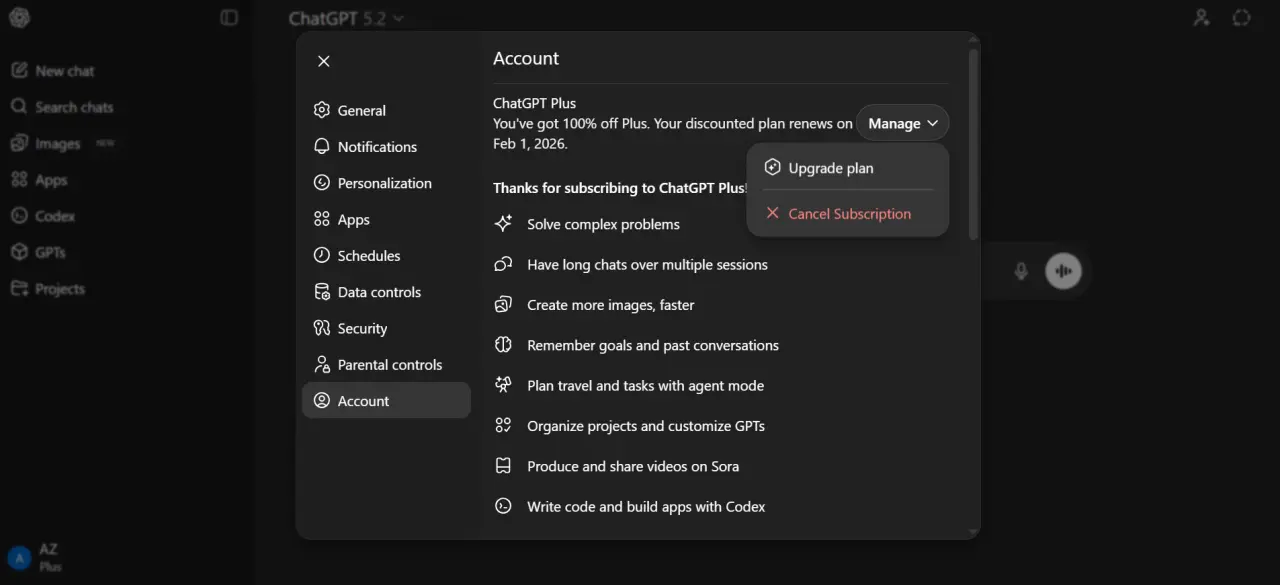The width and height of the screenshot is (1280, 585).
Task: Click the red X beside Cancel Subscription
Action: [772, 213]
